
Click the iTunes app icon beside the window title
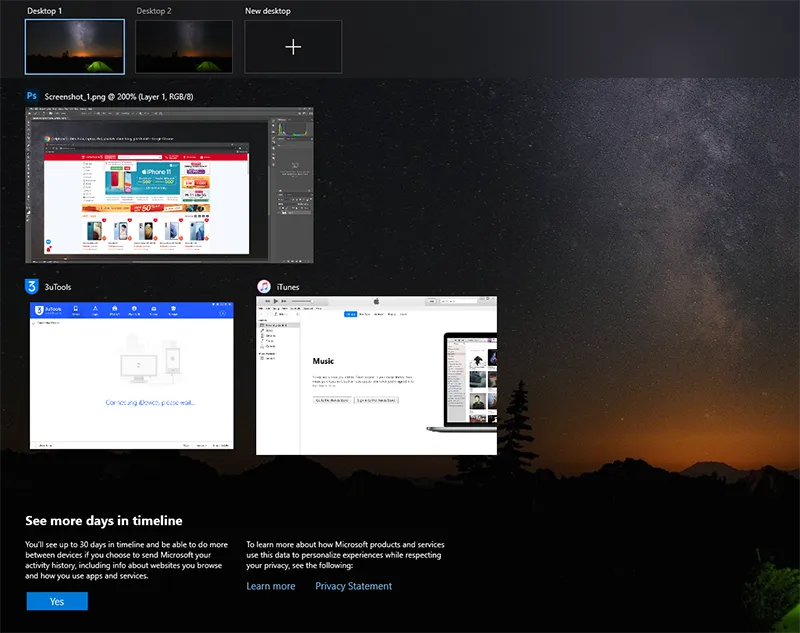(264, 287)
